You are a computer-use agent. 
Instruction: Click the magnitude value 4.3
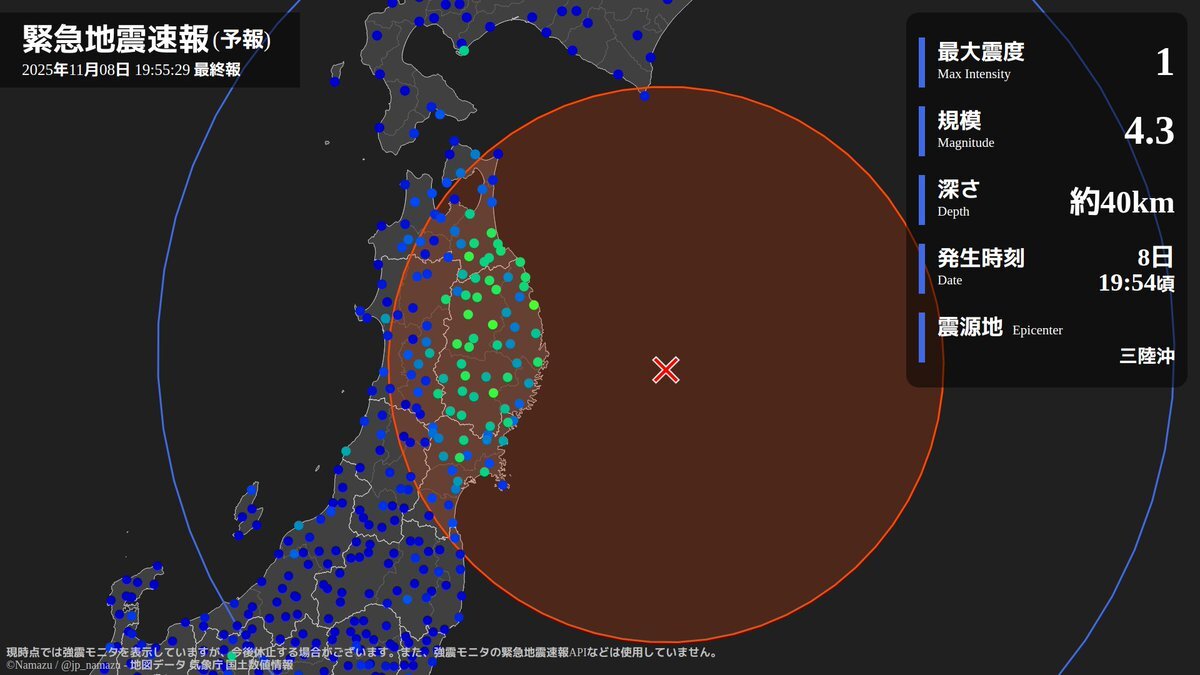point(1149,131)
